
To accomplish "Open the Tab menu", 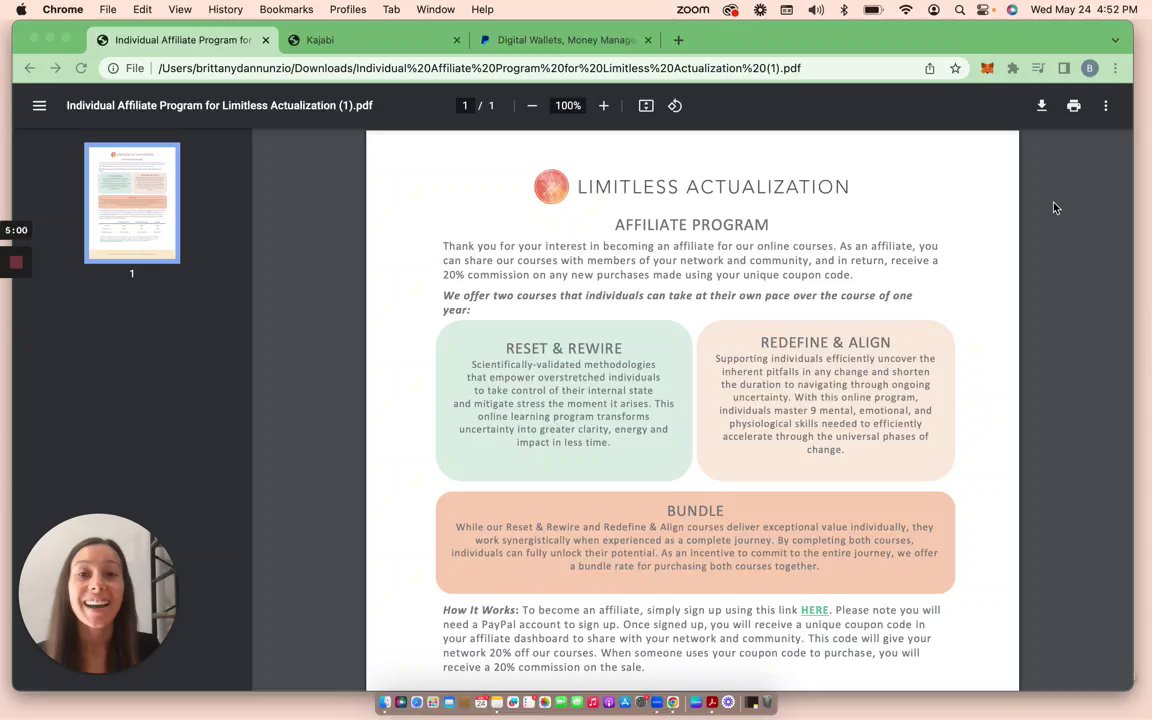I will coord(392,10).
